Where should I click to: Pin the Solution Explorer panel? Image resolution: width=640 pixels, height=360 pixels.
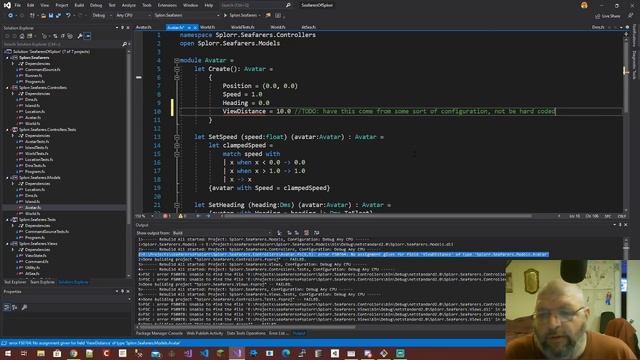click(x=122, y=28)
